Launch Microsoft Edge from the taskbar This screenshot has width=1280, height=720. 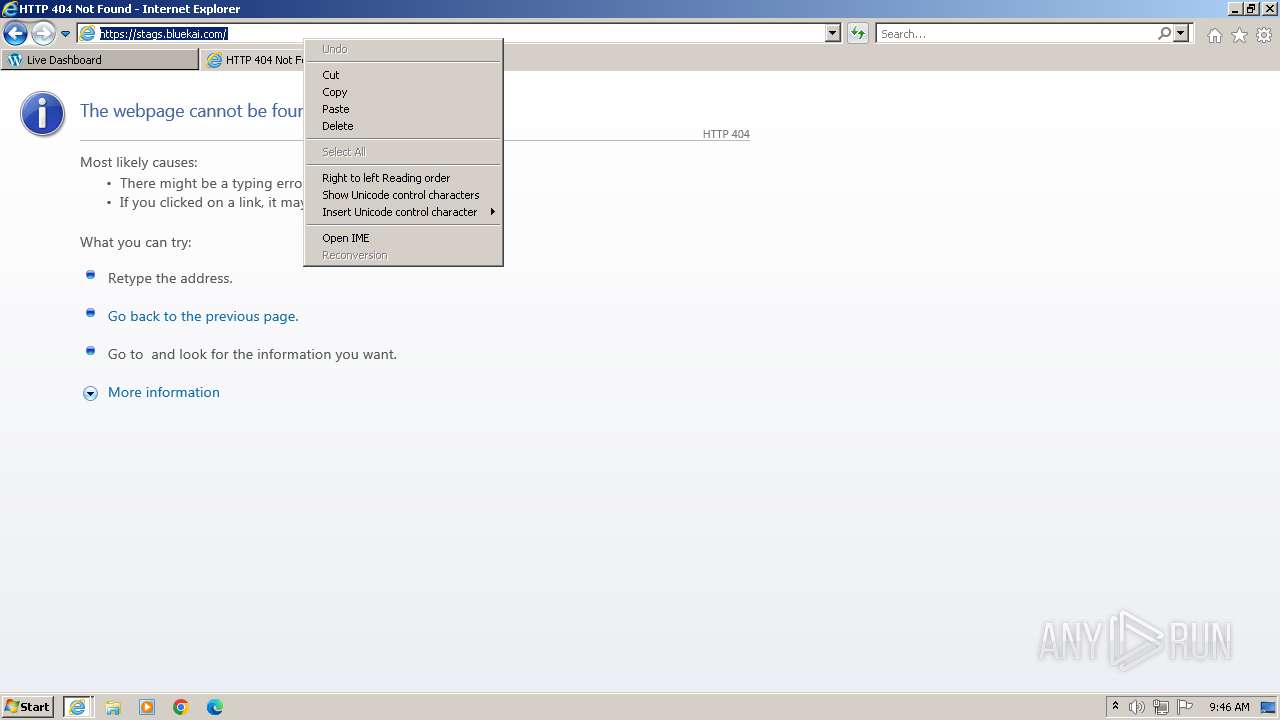(215, 707)
